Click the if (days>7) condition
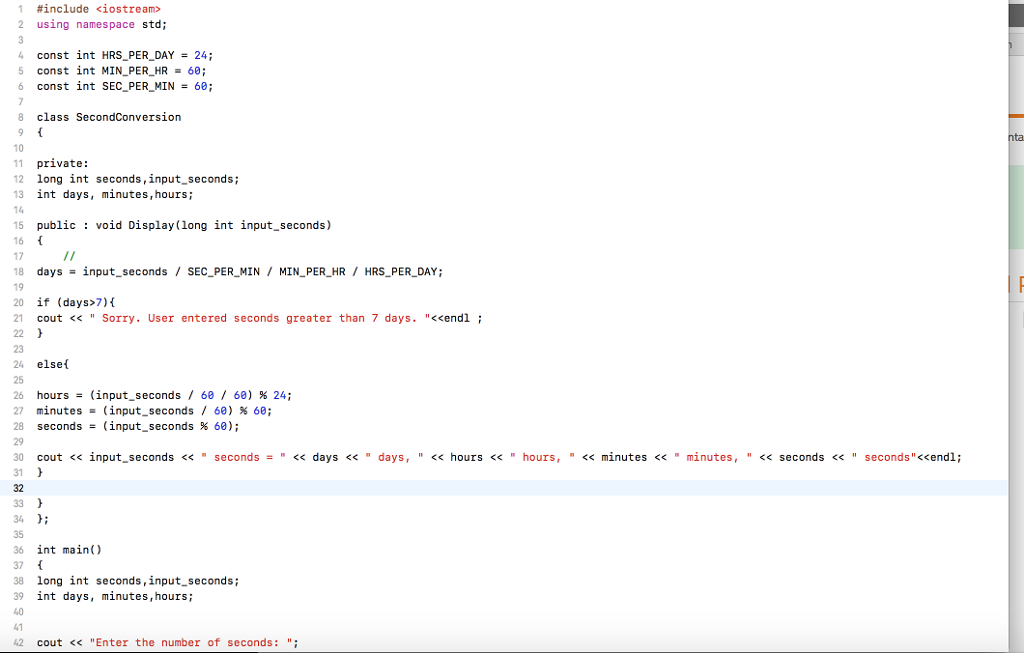Screen dimensions: 1024x653 pos(75,301)
